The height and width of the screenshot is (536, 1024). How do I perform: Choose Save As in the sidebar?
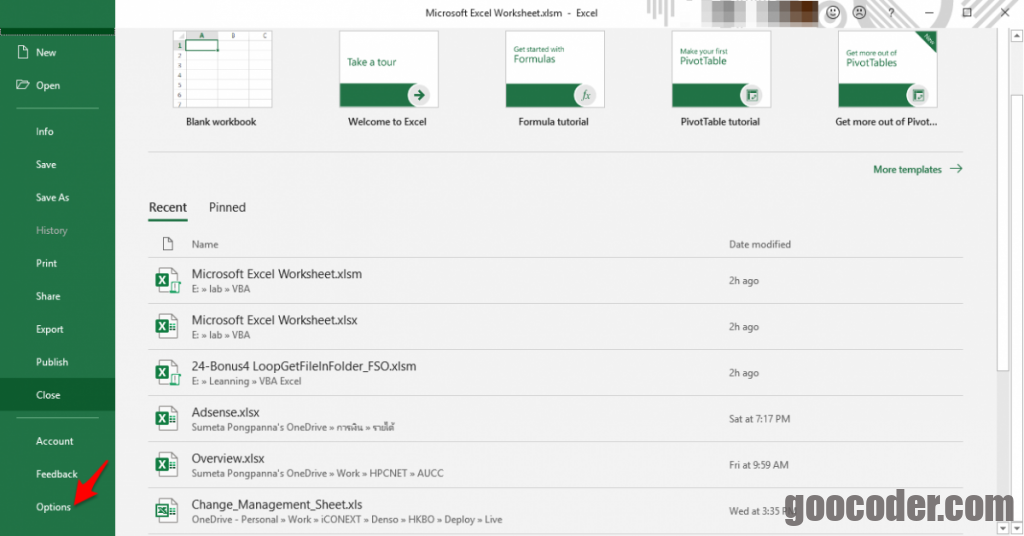(57, 197)
